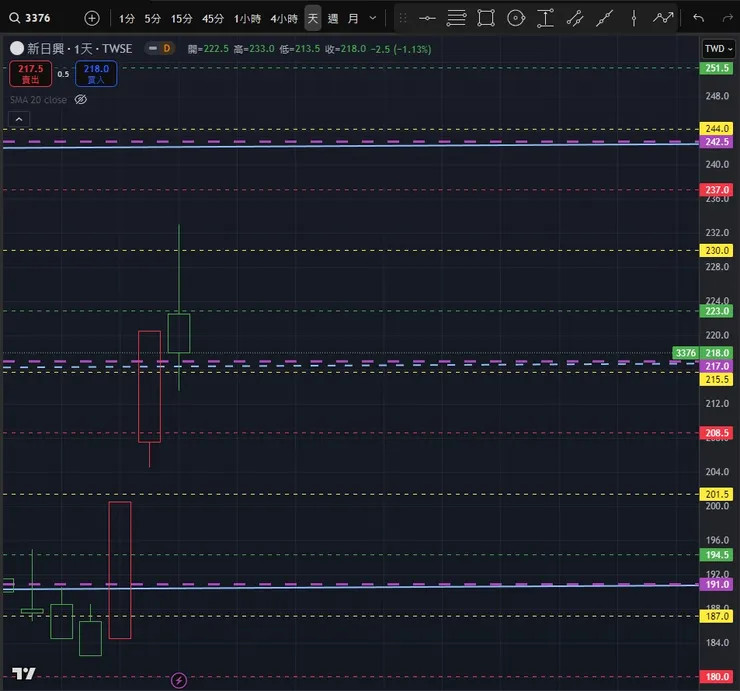Click the 3376 last-price symbol tag
This screenshot has height=691, width=740.
point(685,353)
